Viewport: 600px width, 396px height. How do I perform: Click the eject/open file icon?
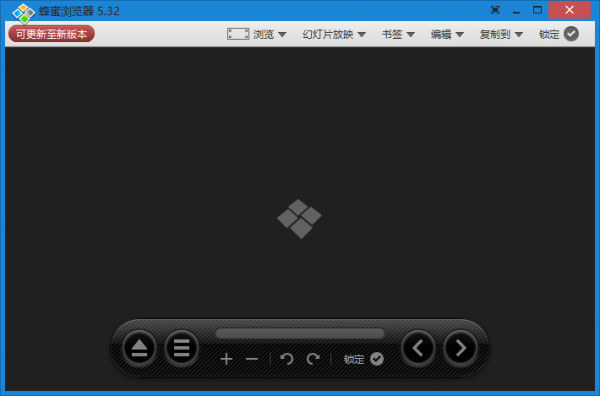pyautogui.click(x=139, y=348)
